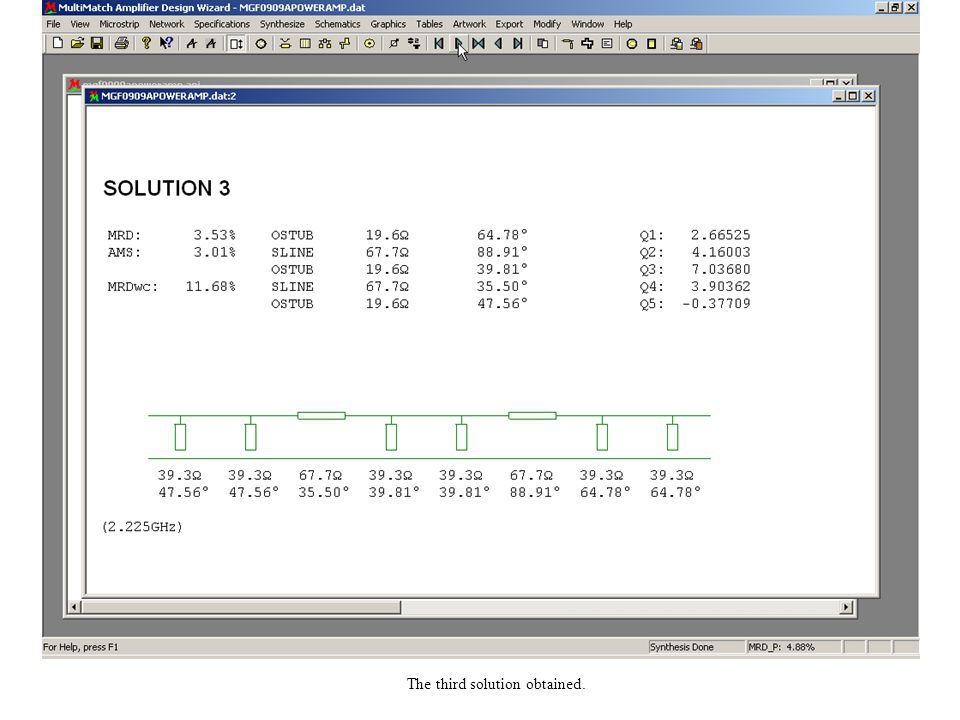Open the Synthesize menu
The width and height of the screenshot is (960, 720).
point(282,24)
